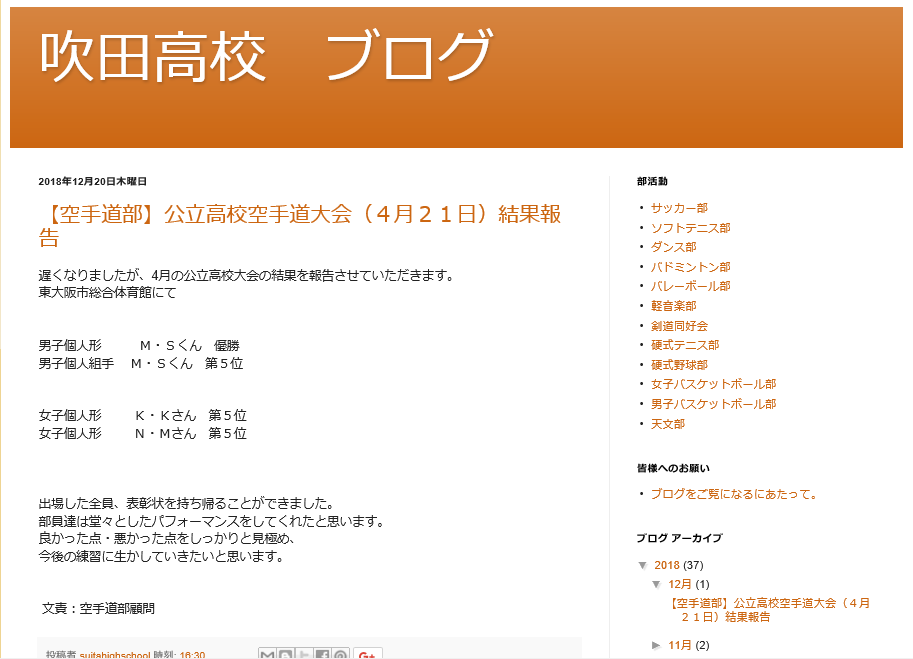913x659 pixels.
Task: Go to the ダンス部 label
Action: (673, 247)
